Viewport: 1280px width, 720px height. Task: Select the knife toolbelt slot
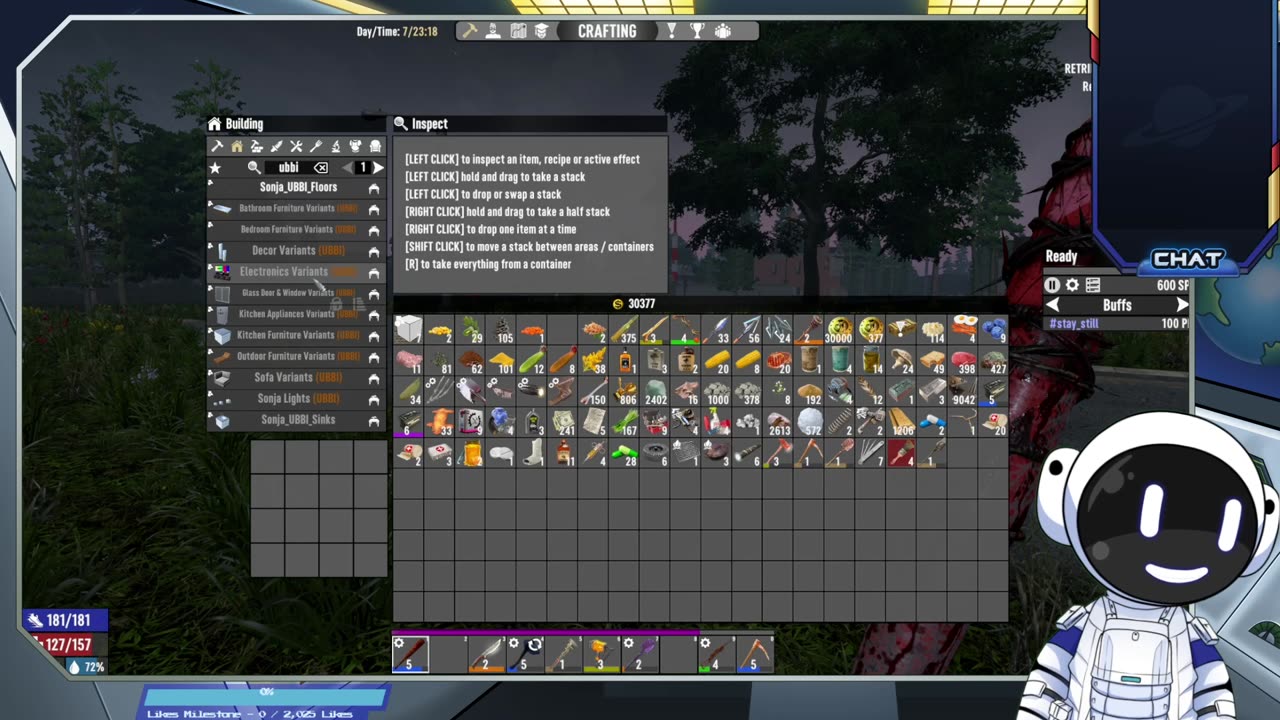486,654
